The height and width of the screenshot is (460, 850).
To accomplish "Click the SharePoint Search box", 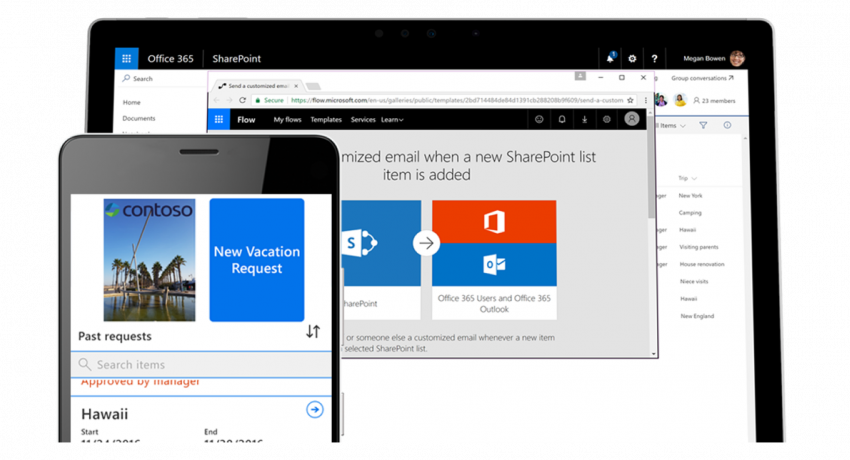I will tap(162, 79).
